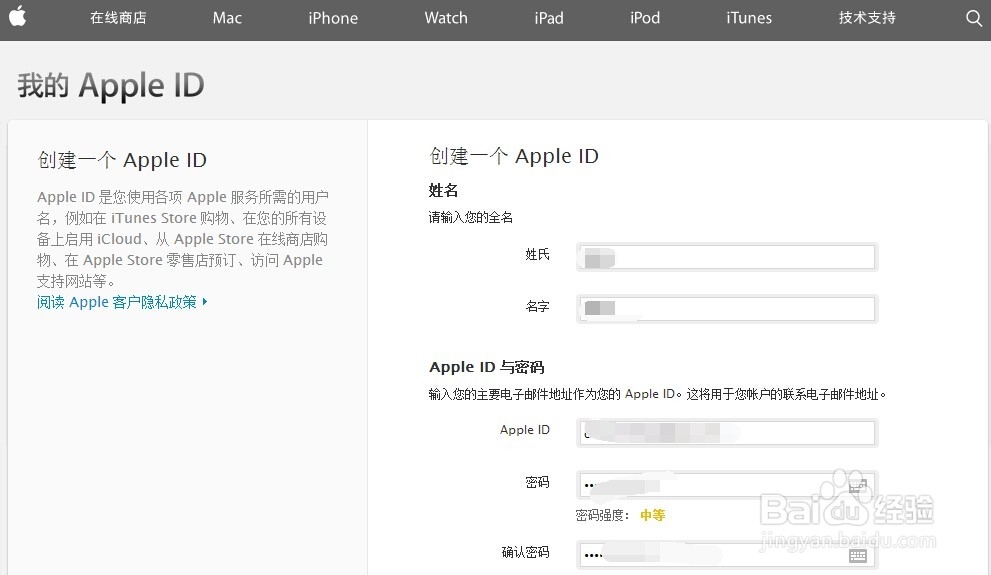Open 在线商店 navigation item
Image resolution: width=991 pixels, height=575 pixels.
(118, 18)
